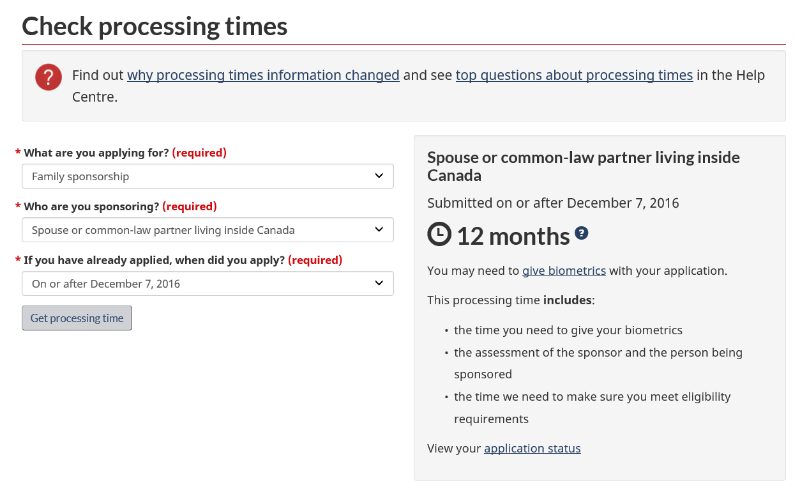The image size is (800, 494).
Task: Click the red question mark help icon
Action: point(48,77)
